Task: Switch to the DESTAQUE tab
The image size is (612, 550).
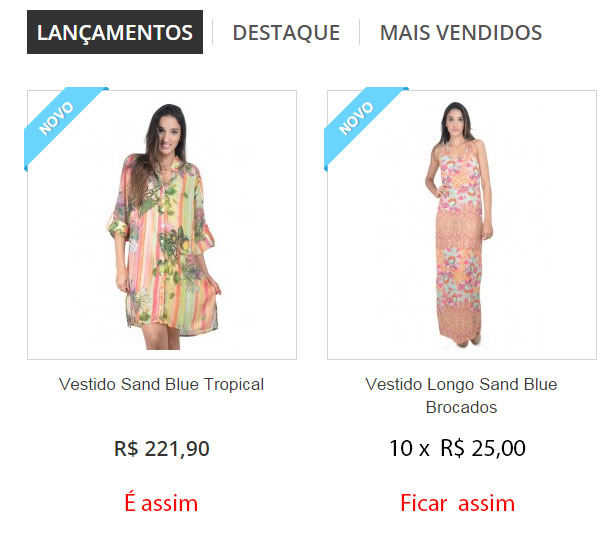Action: pos(286,32)
